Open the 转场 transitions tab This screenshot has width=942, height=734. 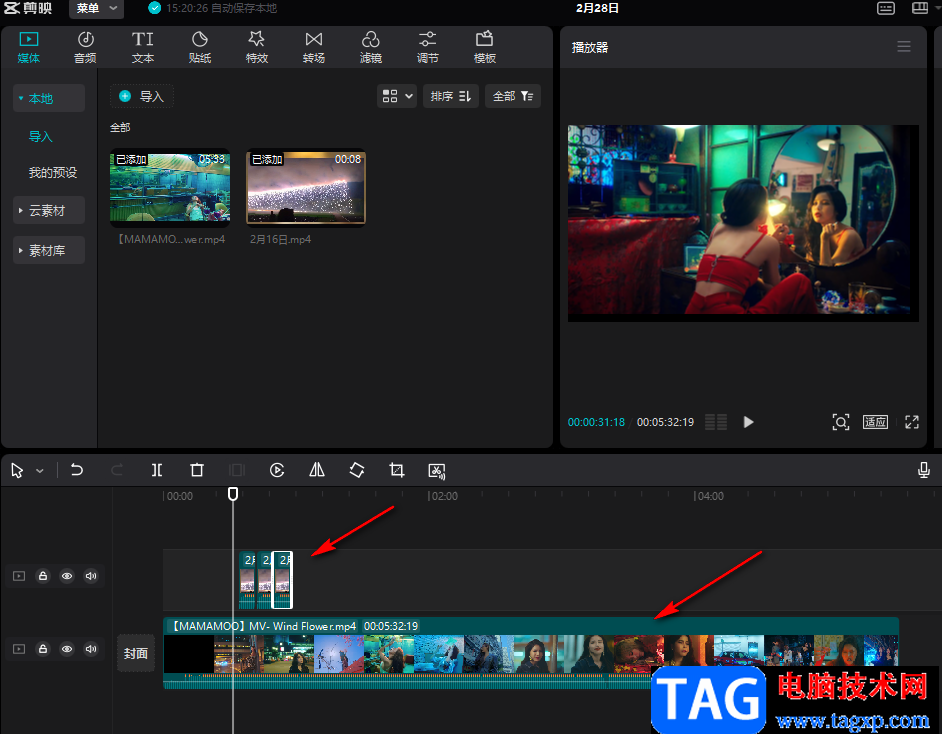[314, 47]
